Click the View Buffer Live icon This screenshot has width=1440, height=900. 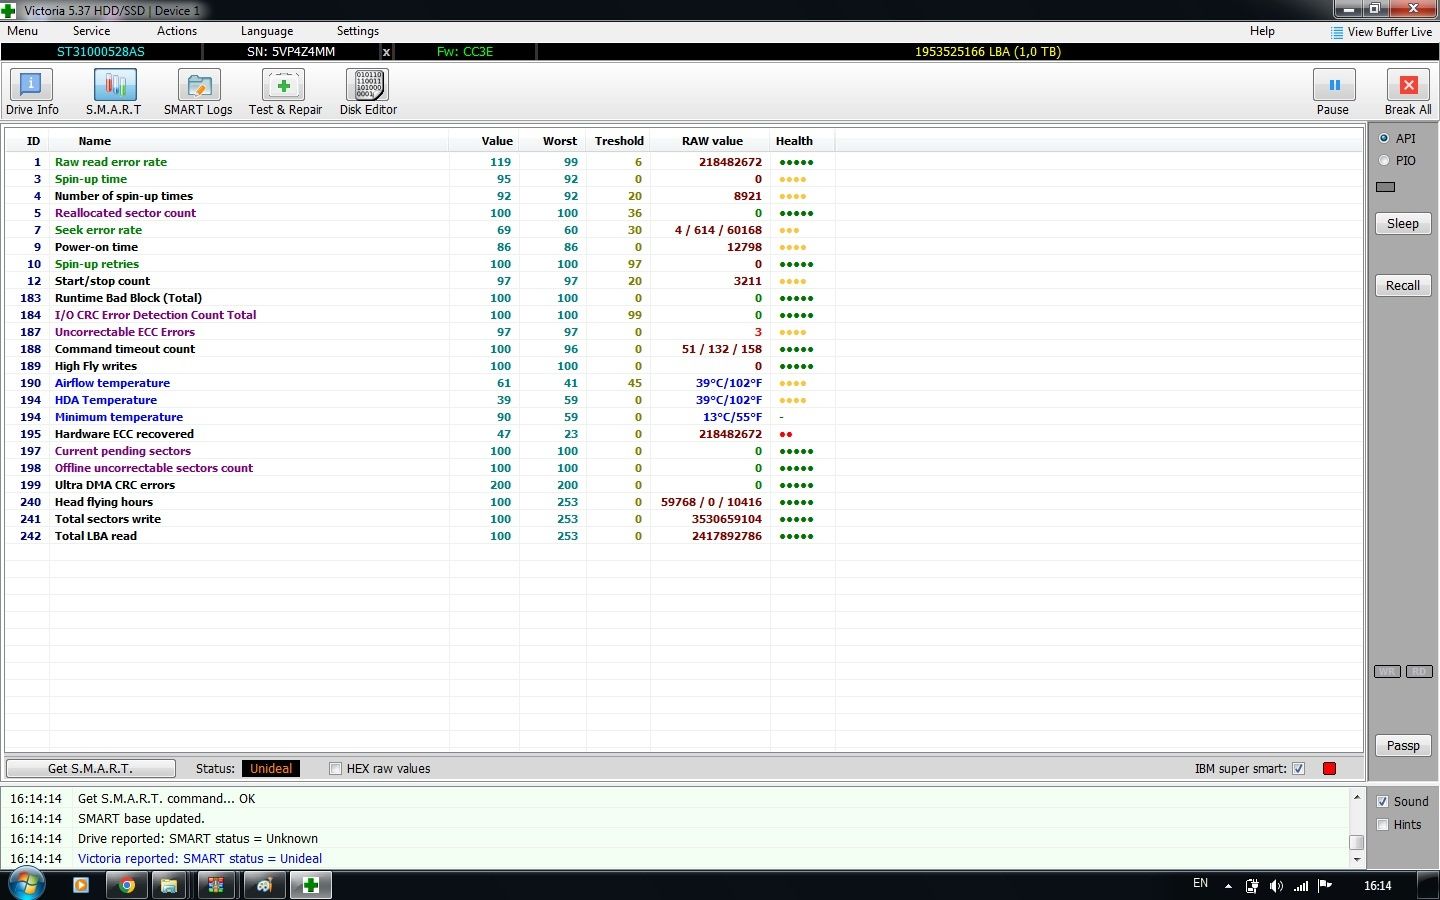1337,32
